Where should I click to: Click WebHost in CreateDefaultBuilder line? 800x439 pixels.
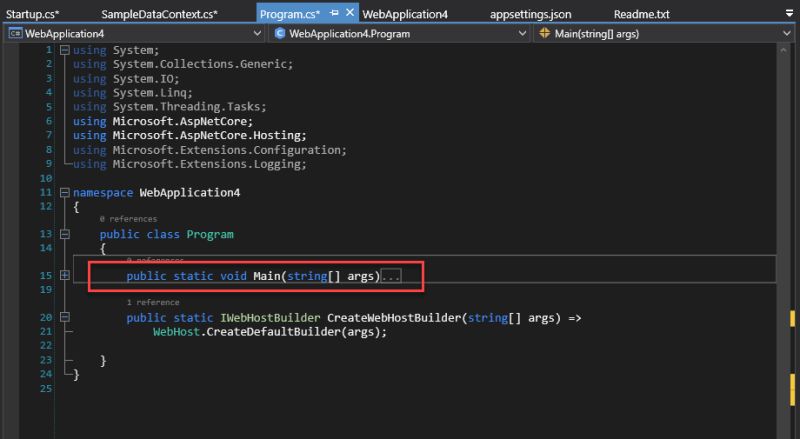pos(176,332)
